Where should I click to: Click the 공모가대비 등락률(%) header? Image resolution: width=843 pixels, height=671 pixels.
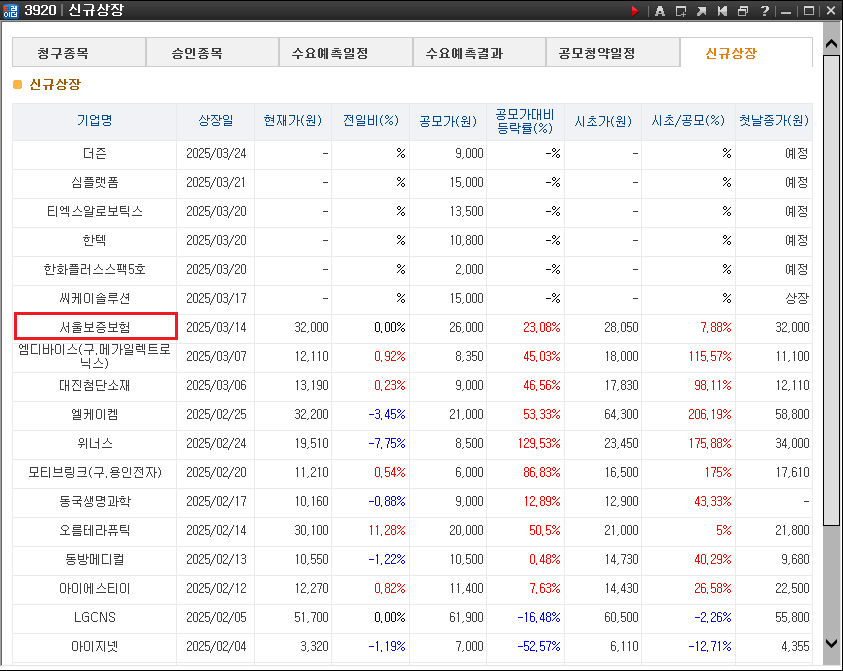coord(525,121)
